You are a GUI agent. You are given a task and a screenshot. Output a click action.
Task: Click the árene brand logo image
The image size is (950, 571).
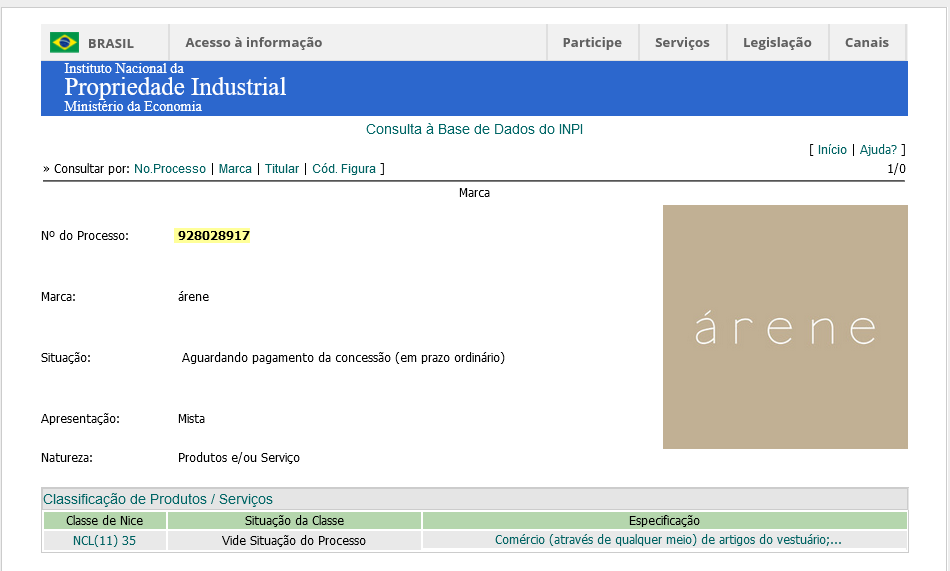(x=785, y=327)
